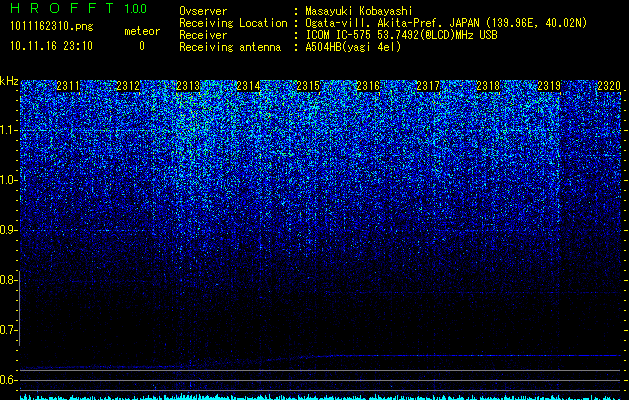This screenshot has height=400, width=629.
Task: Click the HROFFT program title
Action: coord(62,8)
